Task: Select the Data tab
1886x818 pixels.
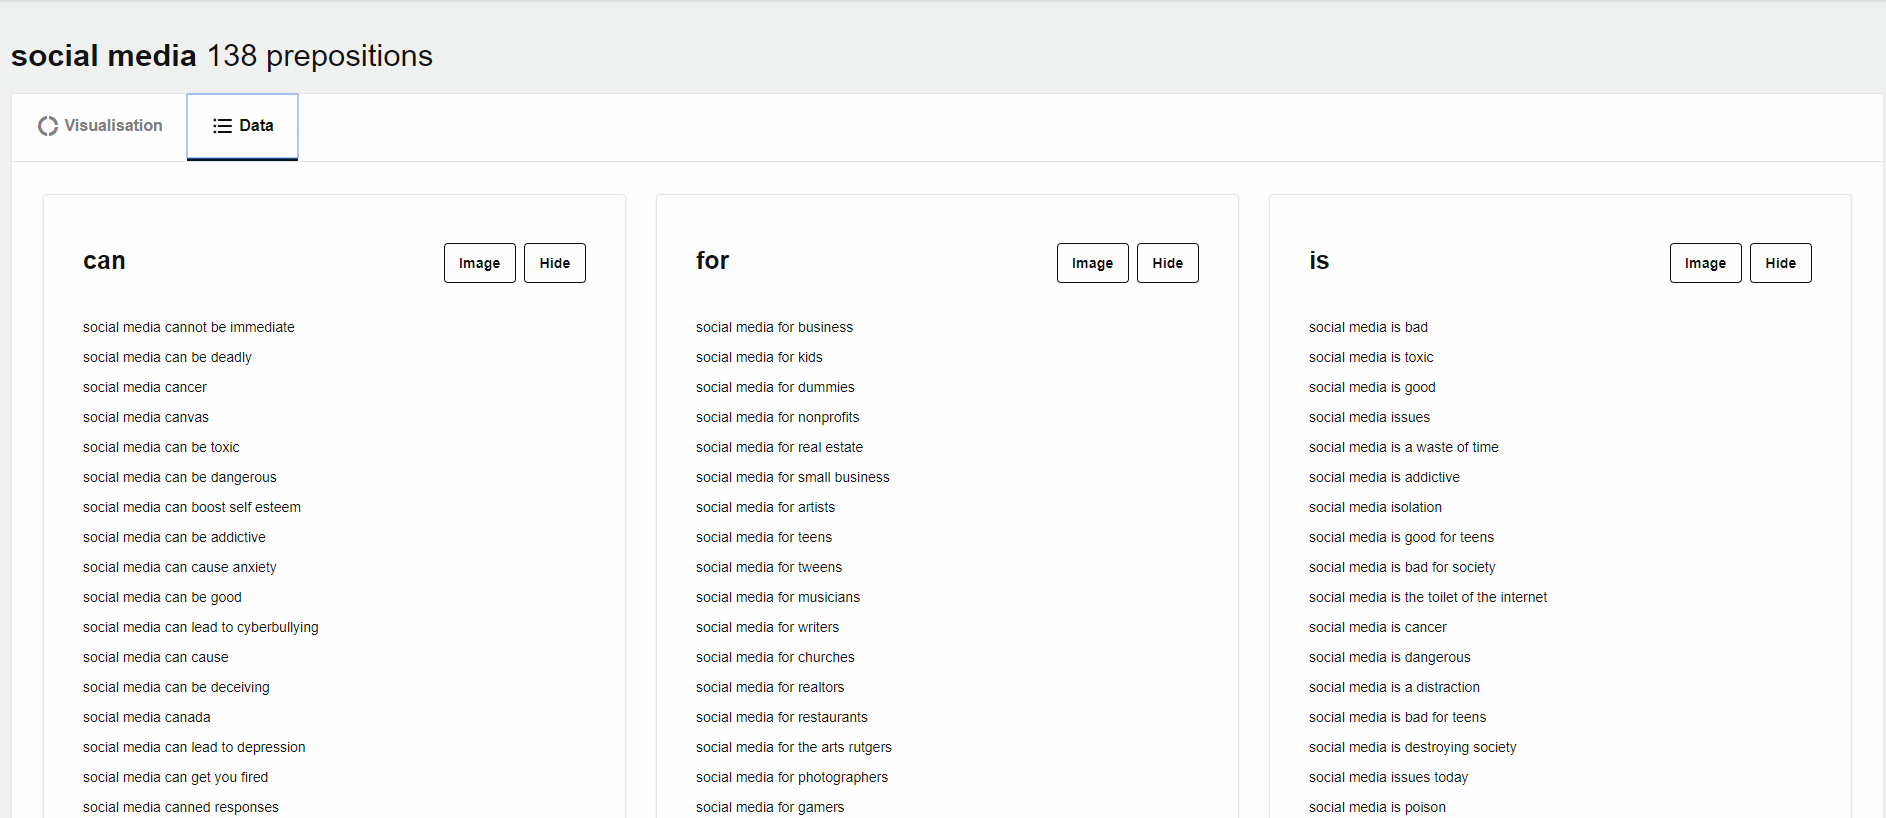Action: tap(243, 126)
